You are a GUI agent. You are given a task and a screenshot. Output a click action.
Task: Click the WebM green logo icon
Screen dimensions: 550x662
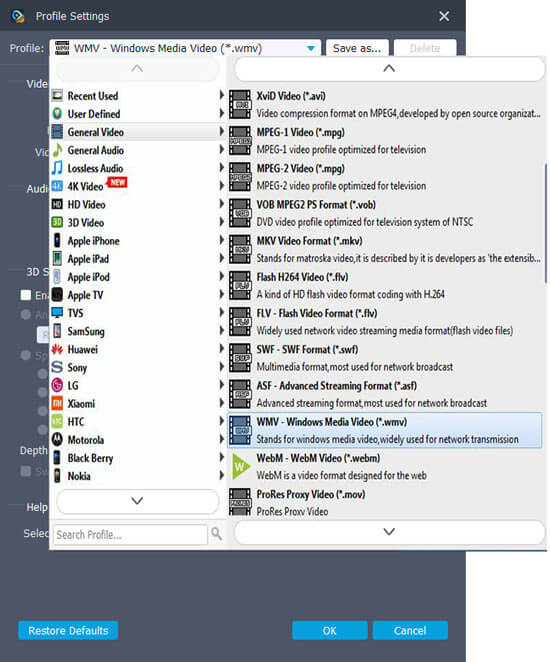[x=241, y=467]
